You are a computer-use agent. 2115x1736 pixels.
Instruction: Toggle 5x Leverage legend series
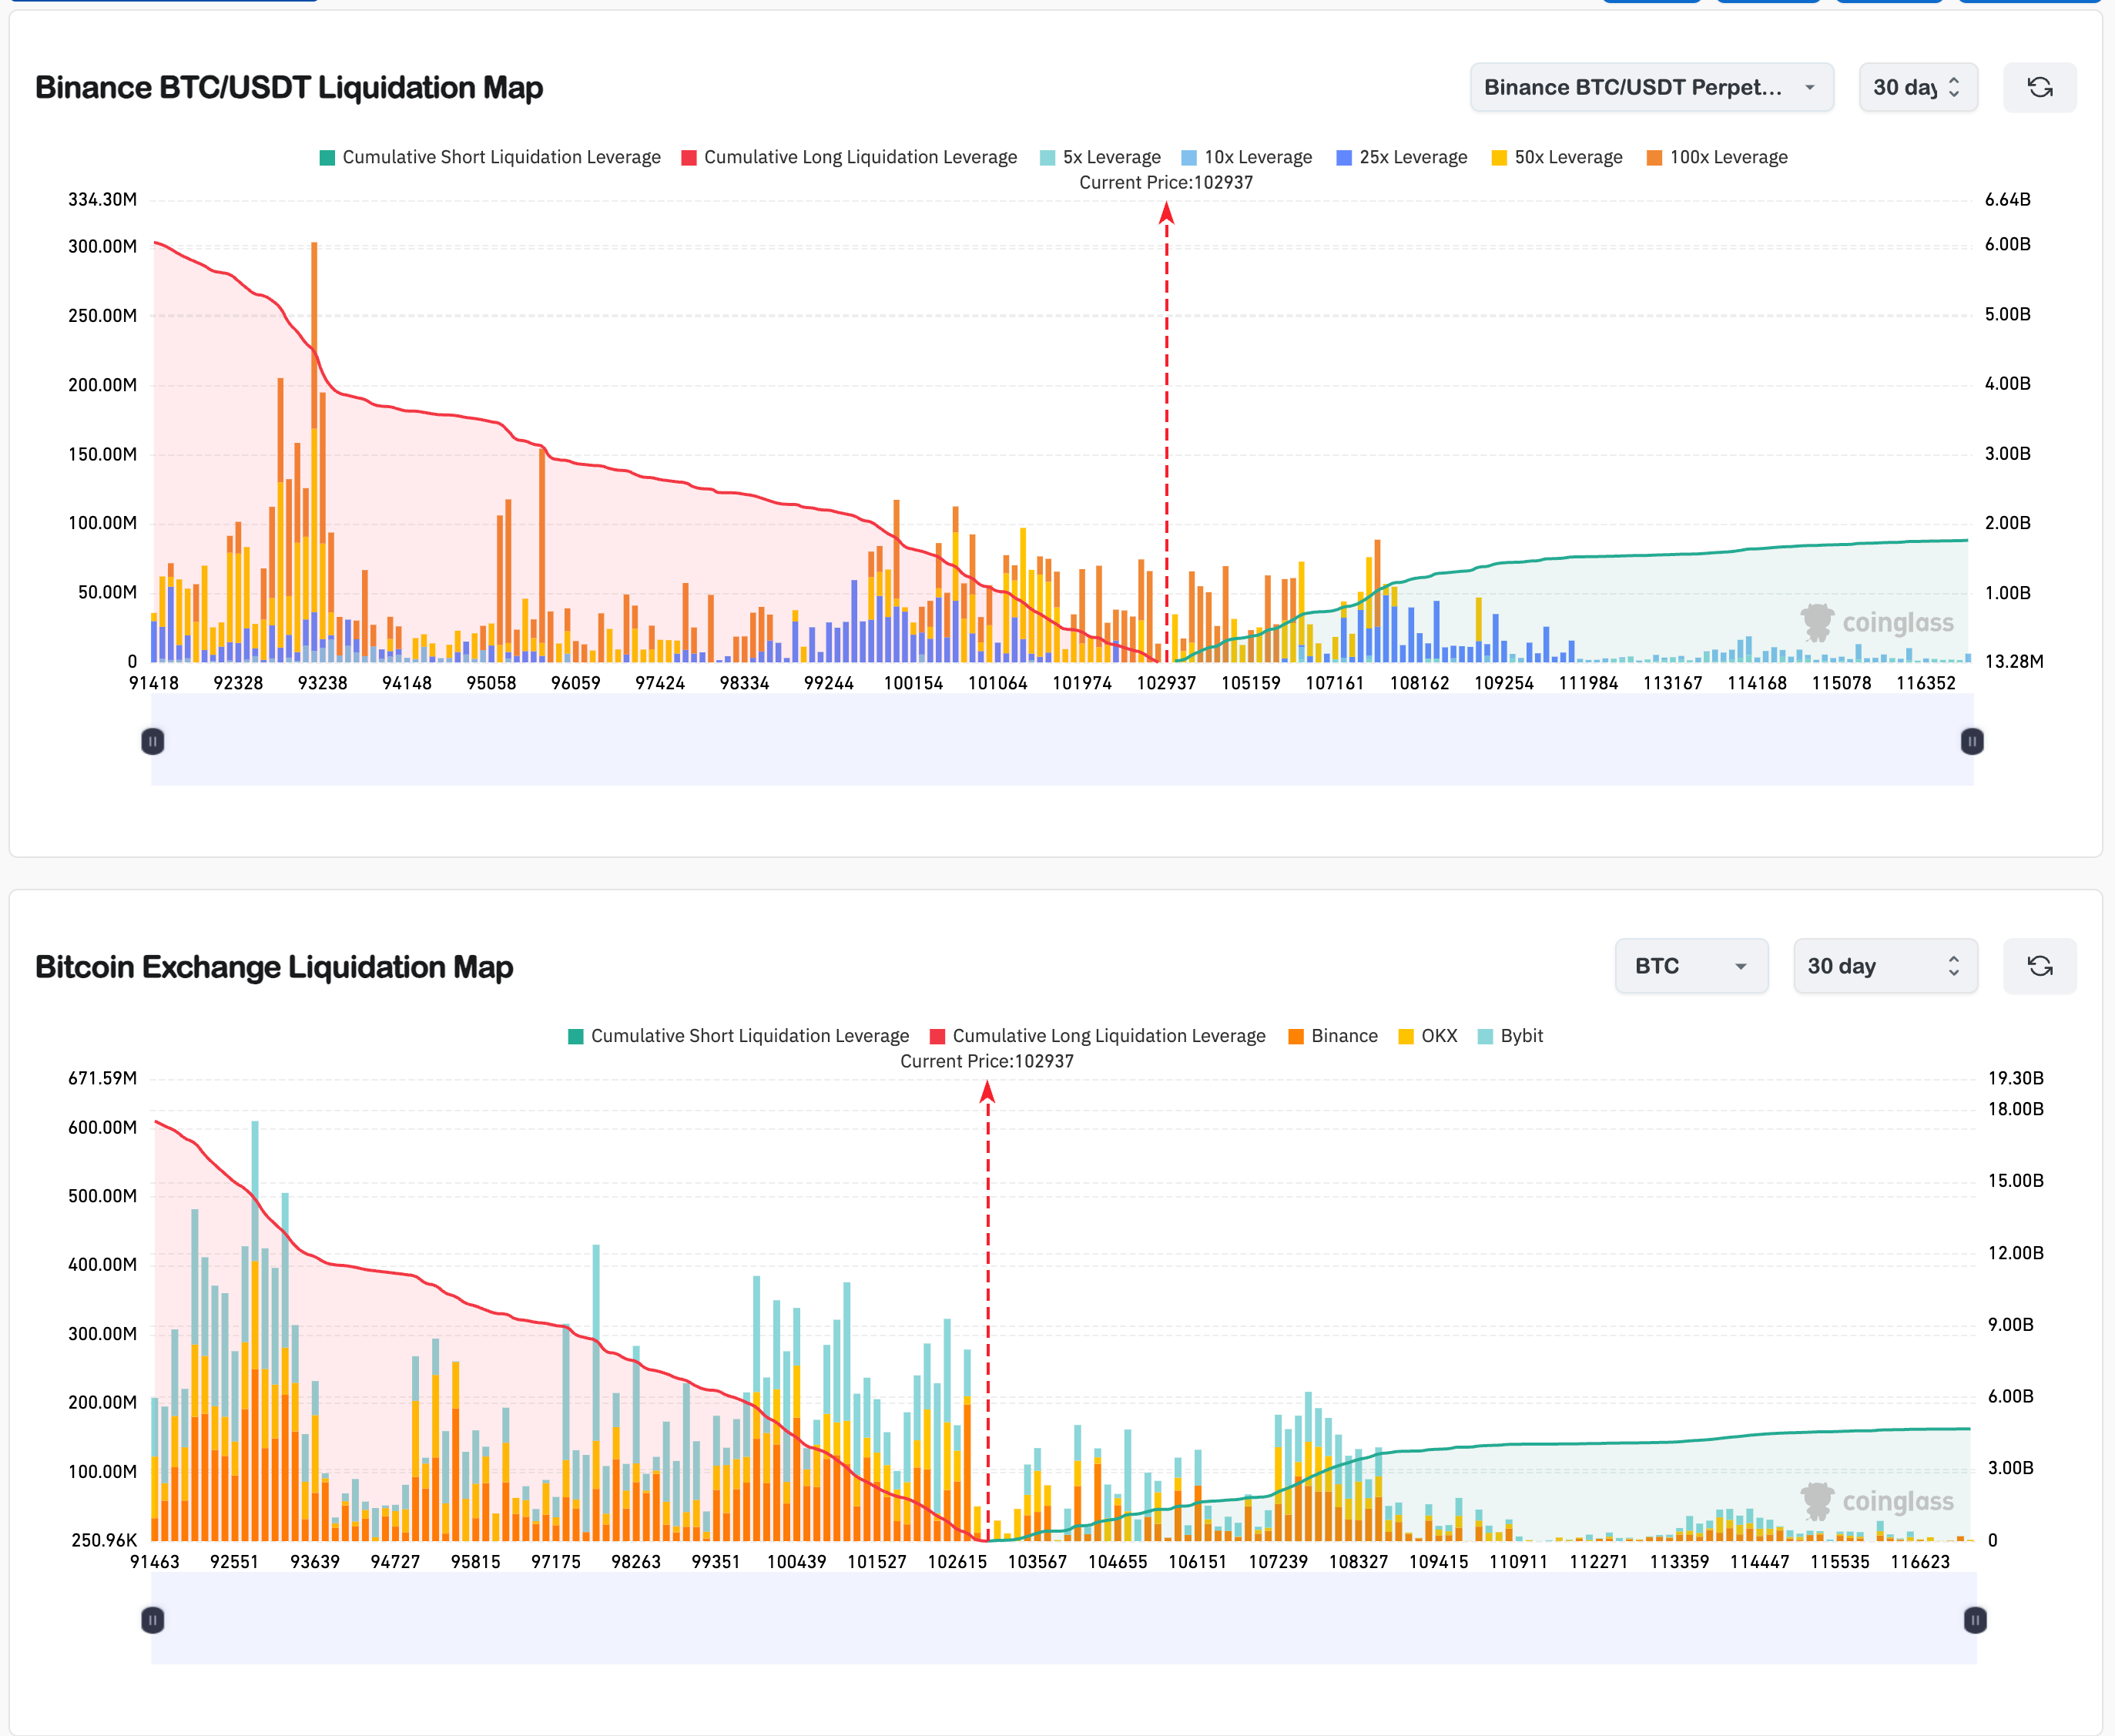[x=1099, y=157]
